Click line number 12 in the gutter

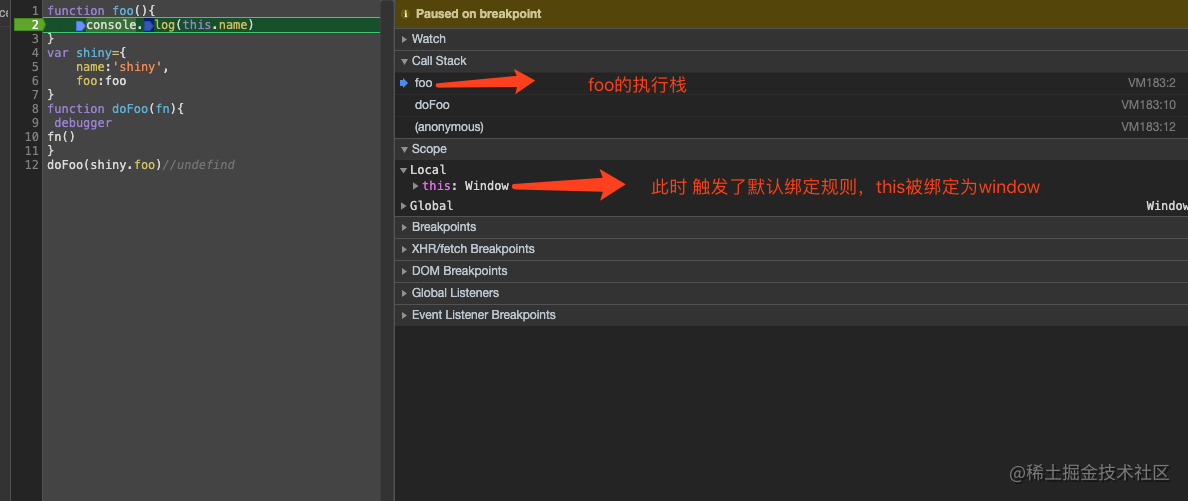[32, 164]
